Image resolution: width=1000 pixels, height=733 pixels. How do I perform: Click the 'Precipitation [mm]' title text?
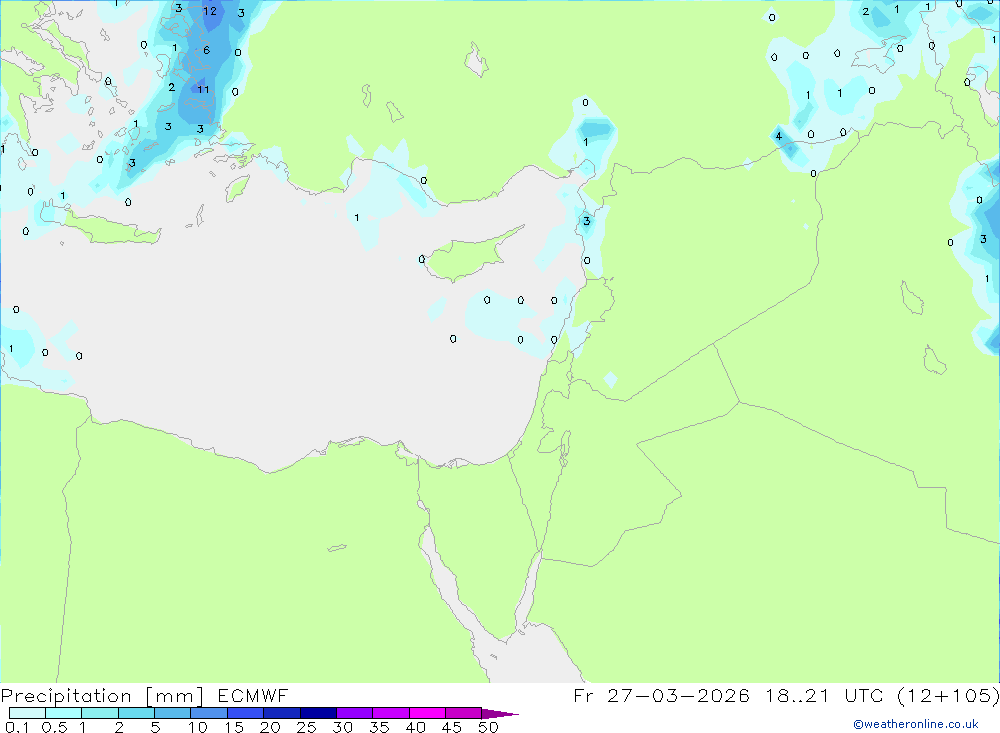coord(103,695)
